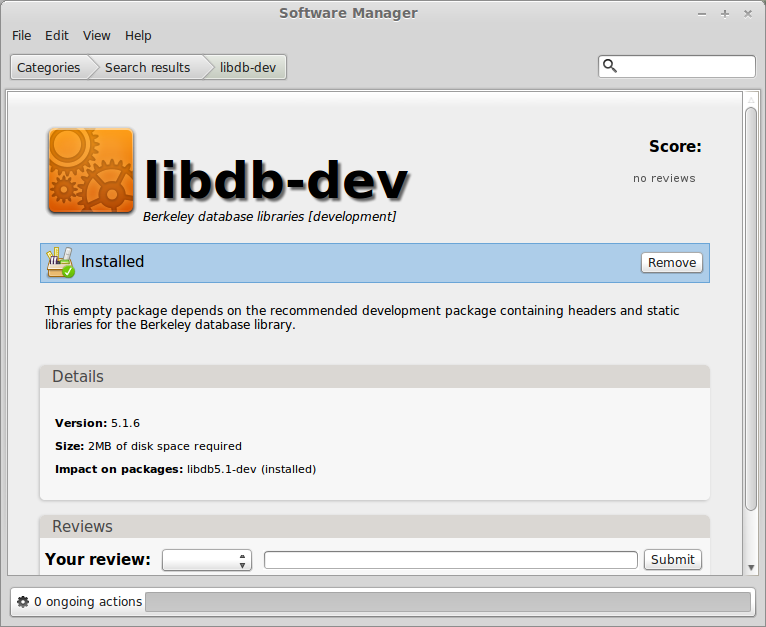Click the ongoing actions progress bar

pyautogui.click(x=447, y=602)
